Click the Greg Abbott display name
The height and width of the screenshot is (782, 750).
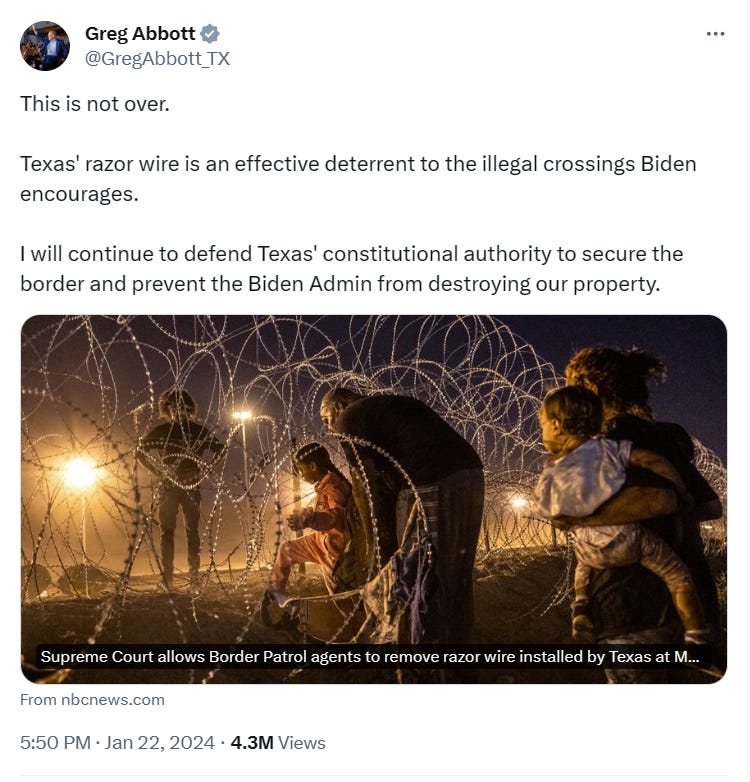click(140, 34)
